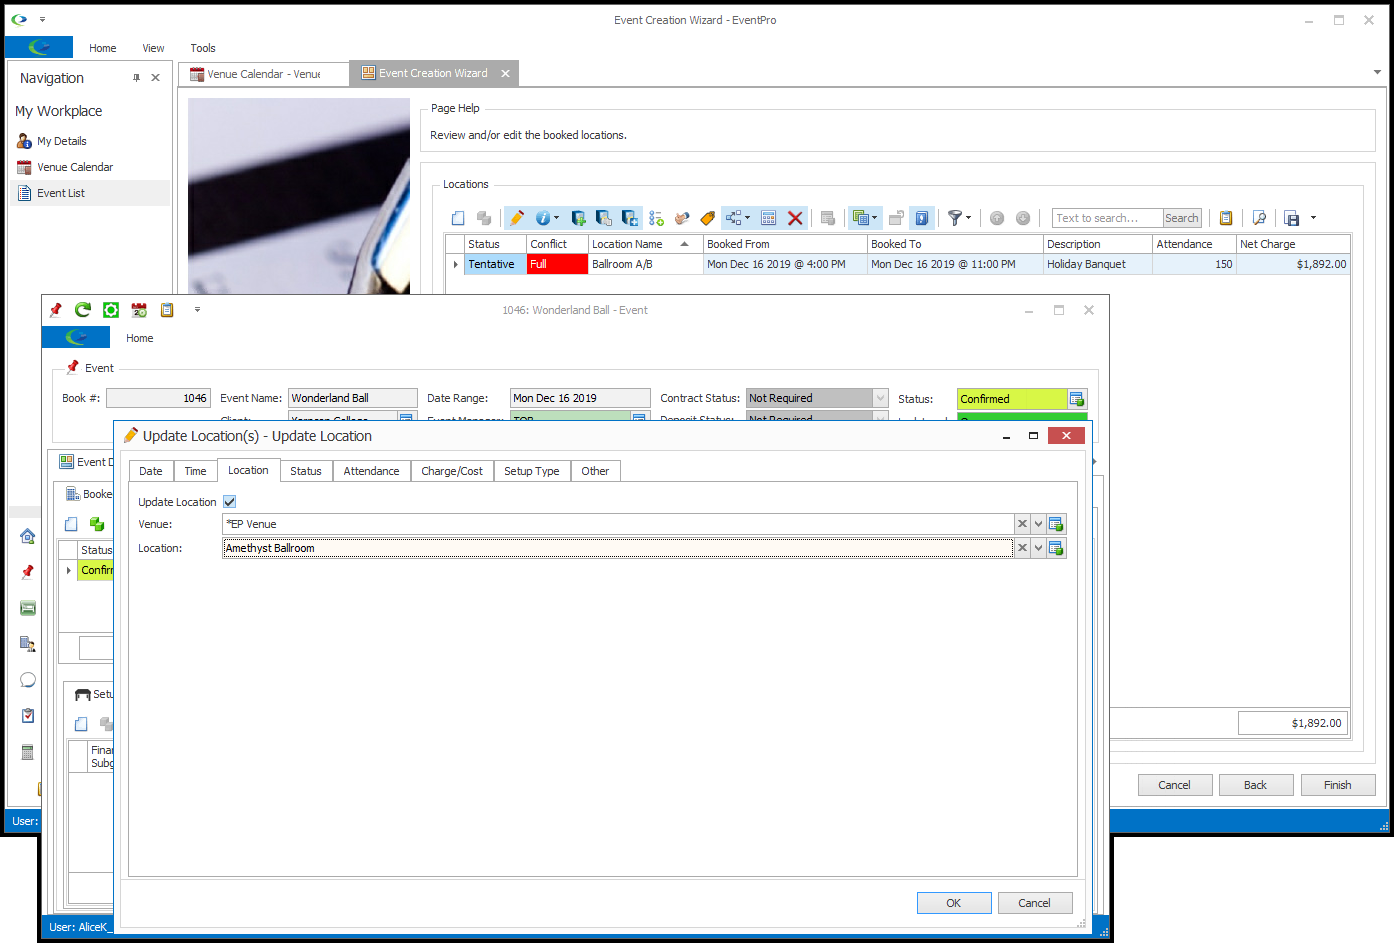The width and height of the screenshot is (1394, 943).
Task: Switch to the Charge/Cost tab
Action: point(452,471)
